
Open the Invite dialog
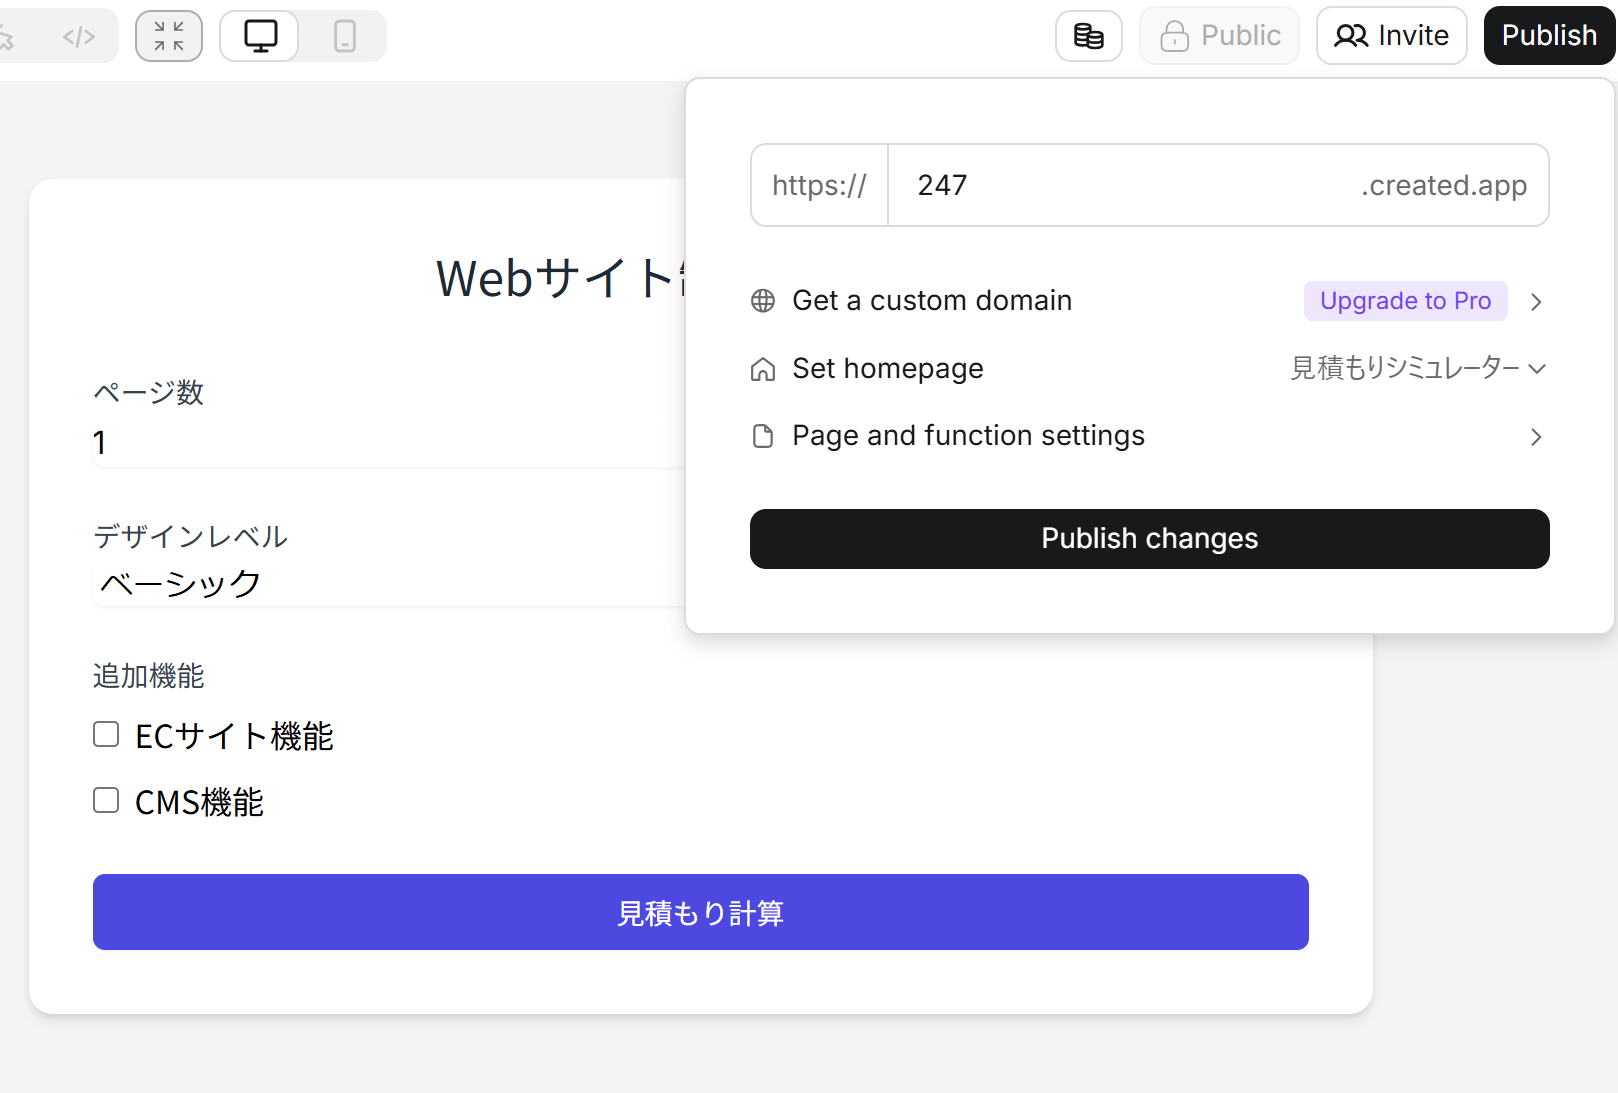pyautogui.click(x=1391, y=35)
